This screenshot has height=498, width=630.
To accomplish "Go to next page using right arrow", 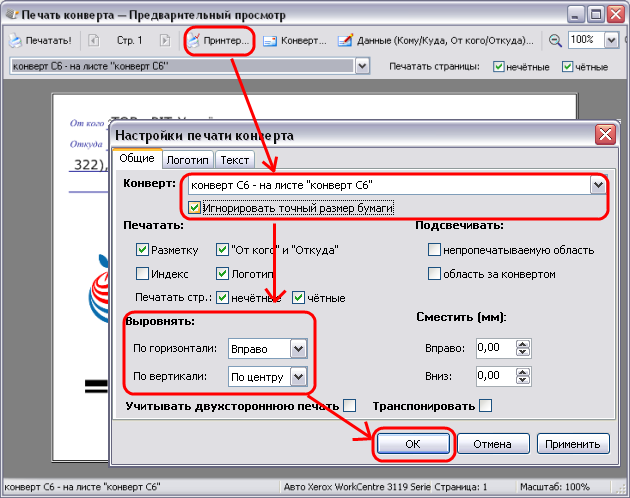I will coord(164,41).
